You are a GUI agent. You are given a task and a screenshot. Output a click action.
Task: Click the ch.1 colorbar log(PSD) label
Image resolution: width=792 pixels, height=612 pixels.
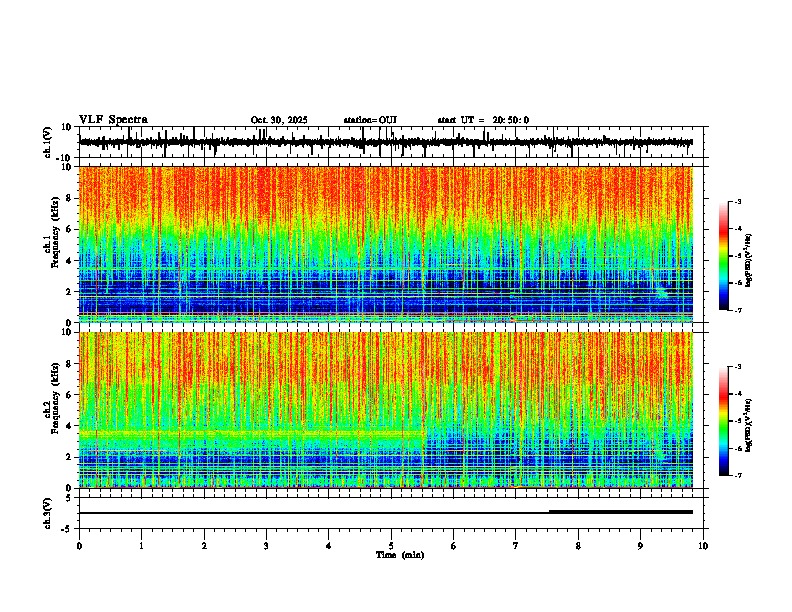749,260
